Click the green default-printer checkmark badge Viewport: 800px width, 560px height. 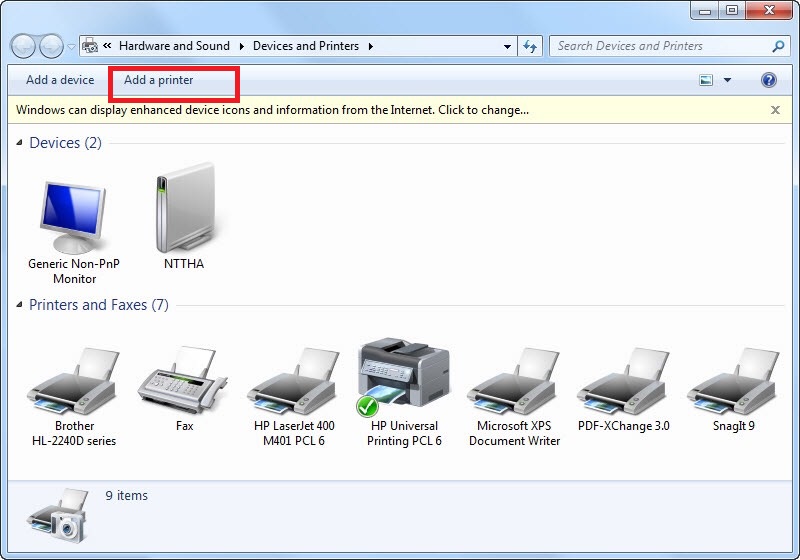click(367, 406)
